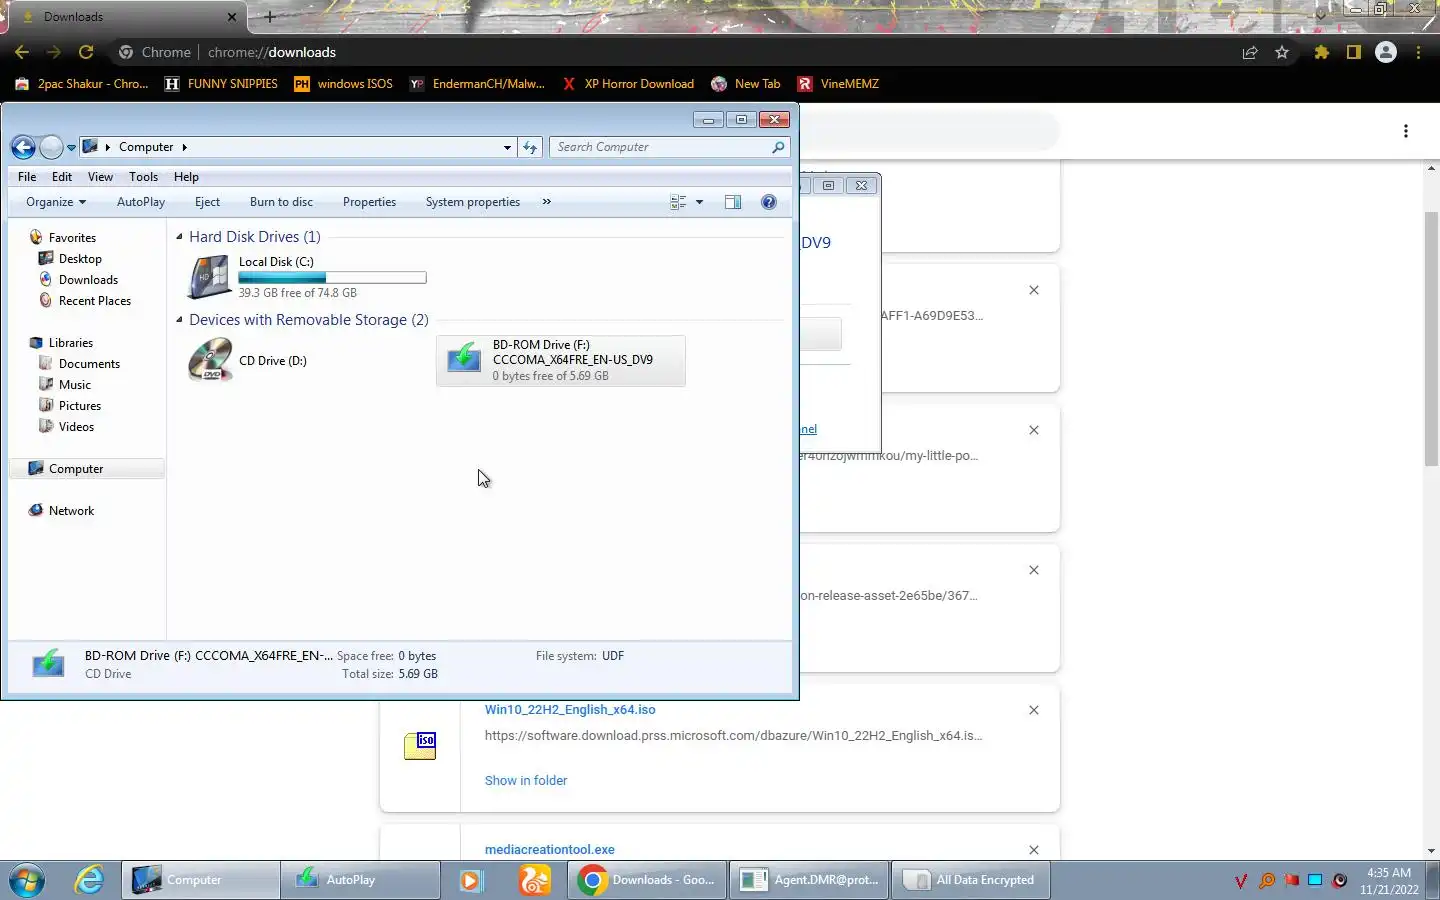Click Properties in the toolbar
Viewport: 1440px width, 900px height.
click(x=369, y=202)
